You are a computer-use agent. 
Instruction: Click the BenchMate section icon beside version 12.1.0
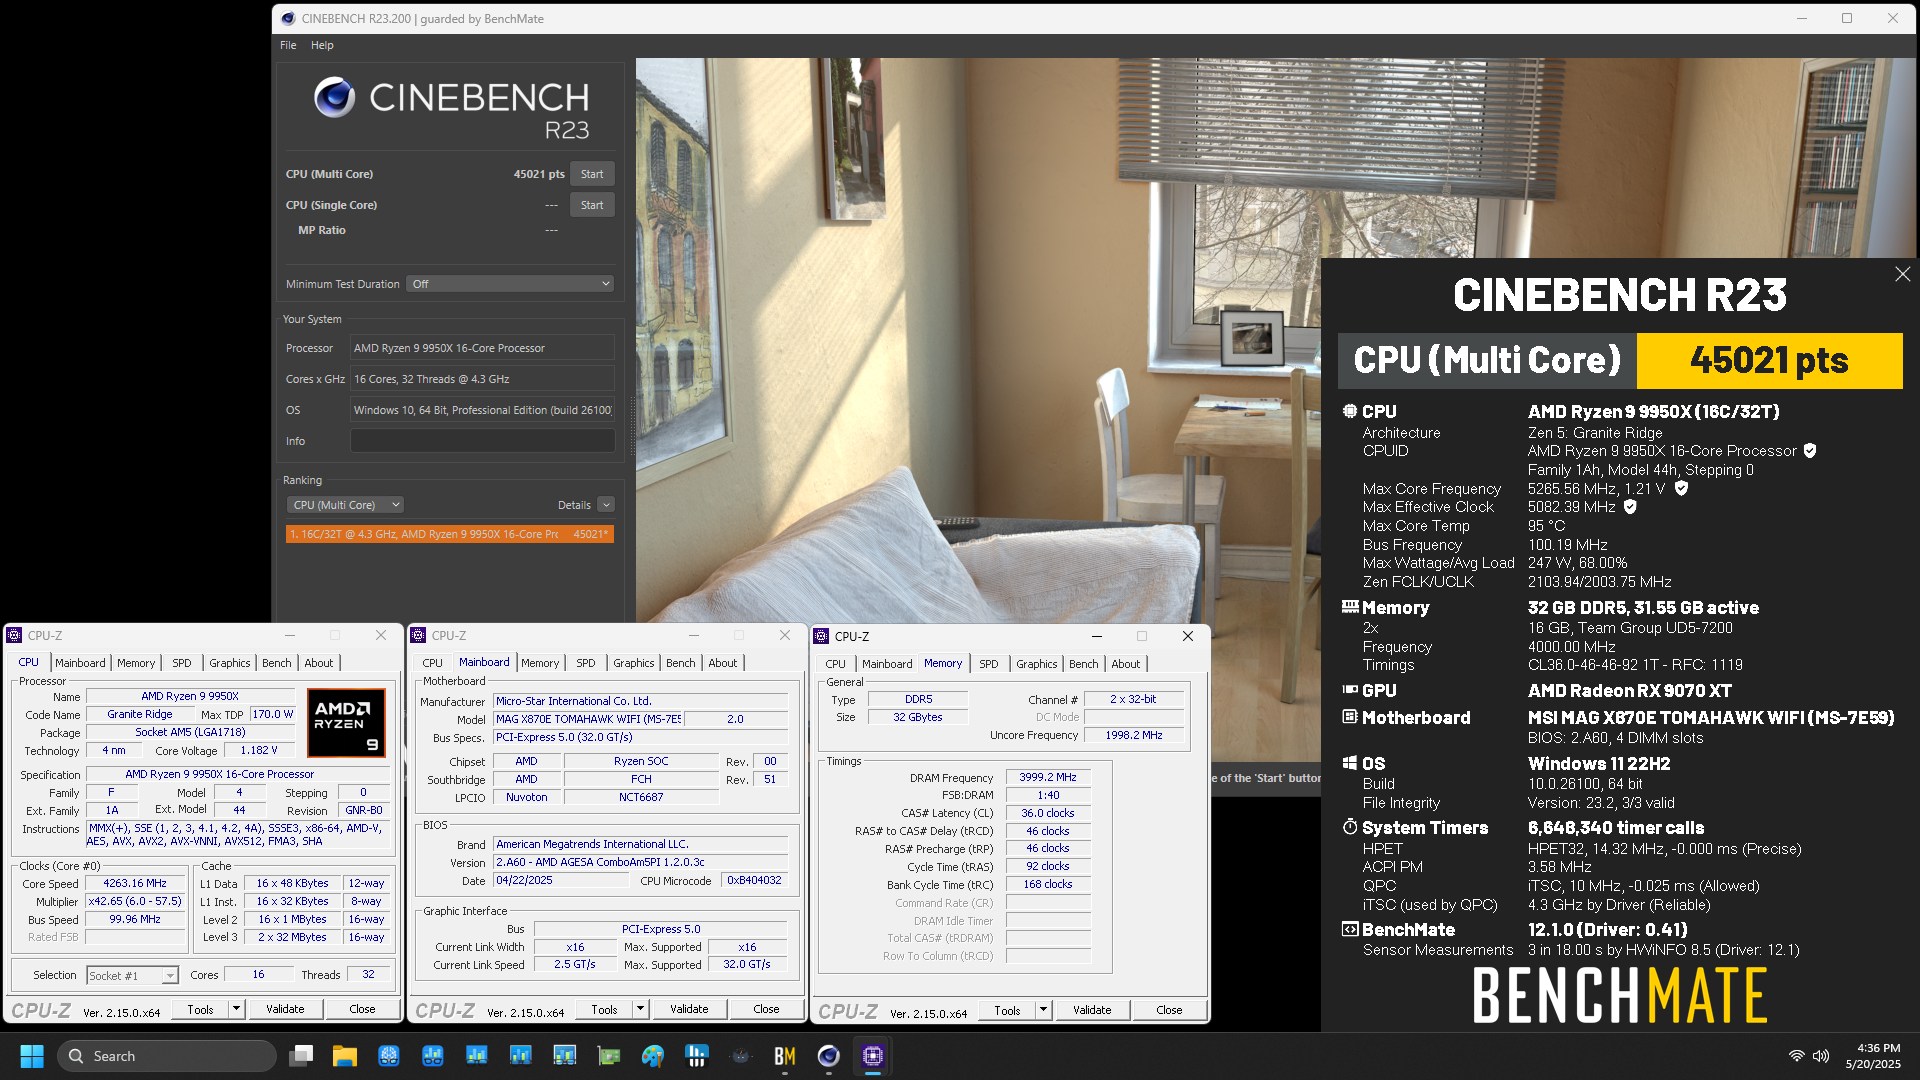pos(1350,929)
